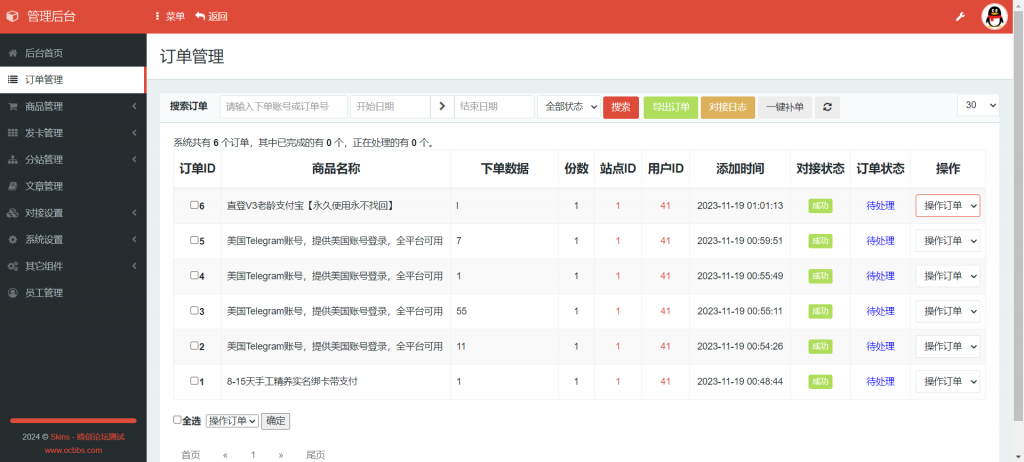1024x462 pixels.
Task: Click the green 成功 badge for order 1
Action: [820, 382]
